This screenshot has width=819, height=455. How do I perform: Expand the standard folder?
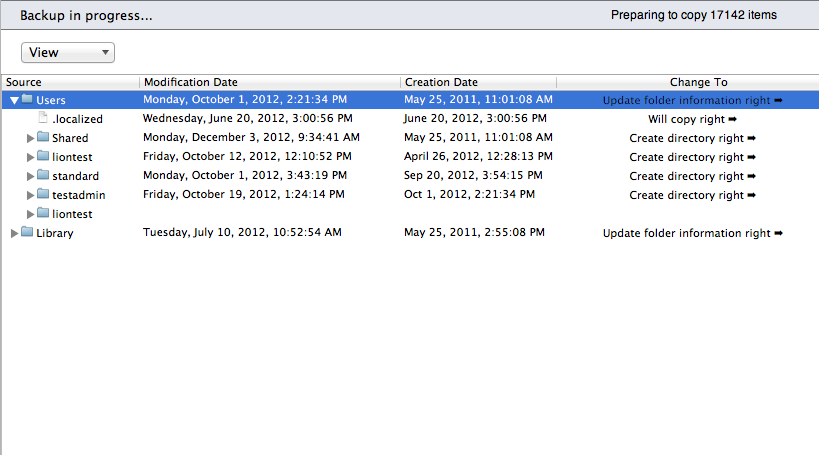[30, 176]
